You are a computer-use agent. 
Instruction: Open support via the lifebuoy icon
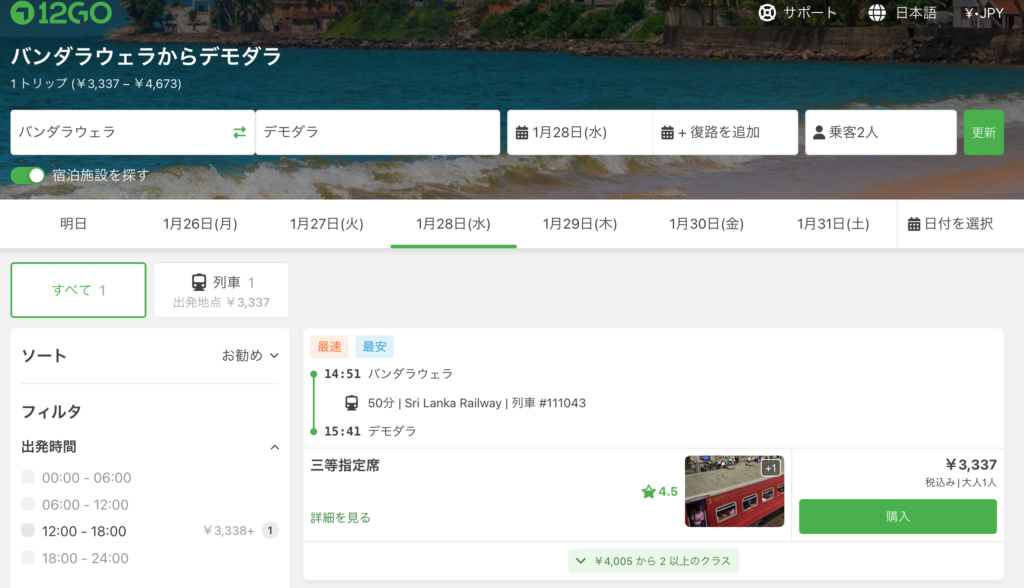tap(767, 13)
